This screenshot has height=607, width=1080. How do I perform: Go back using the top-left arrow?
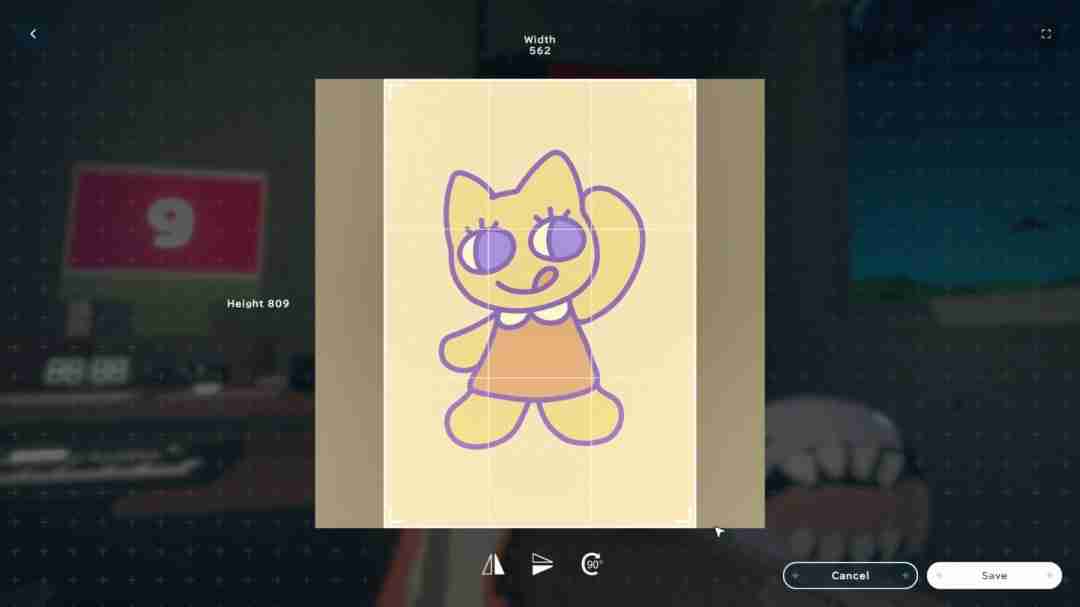[x=33, y=34]
